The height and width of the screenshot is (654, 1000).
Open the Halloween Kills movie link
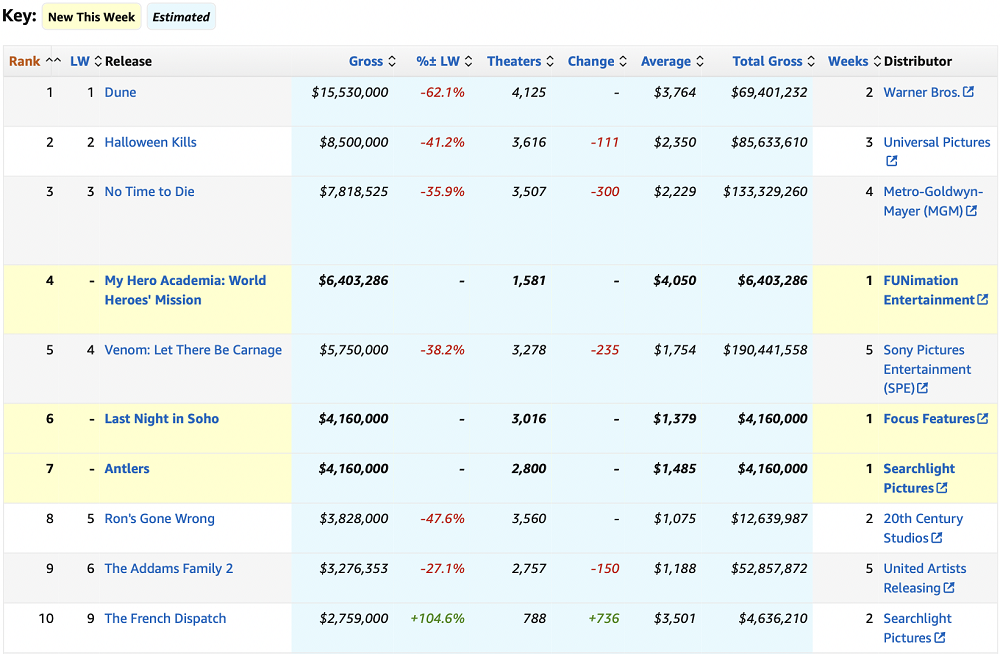[x=150, y=142]
